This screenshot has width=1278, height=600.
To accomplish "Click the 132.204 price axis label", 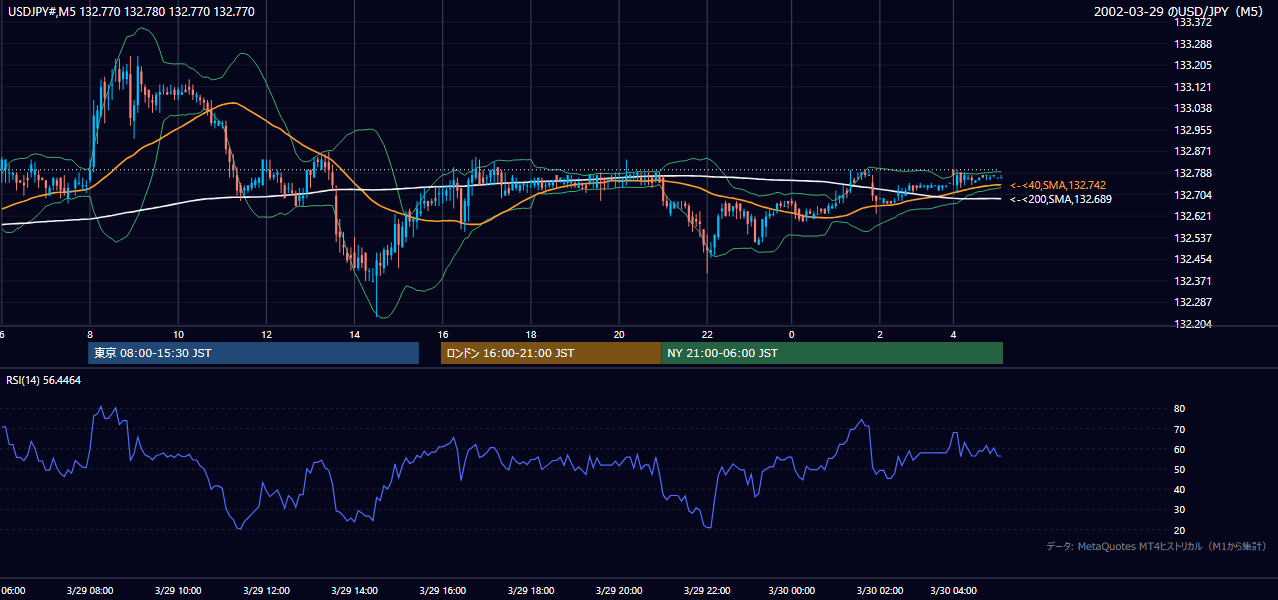I will (x=1193, y=324).
